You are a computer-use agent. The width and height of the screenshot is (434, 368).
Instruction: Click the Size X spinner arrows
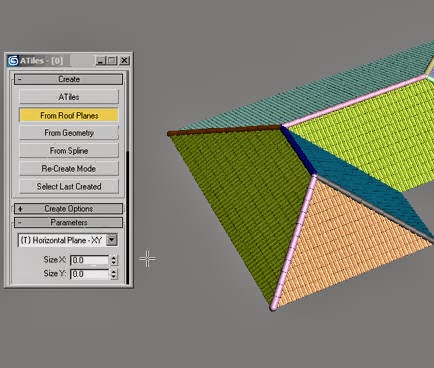click(114, 260)
